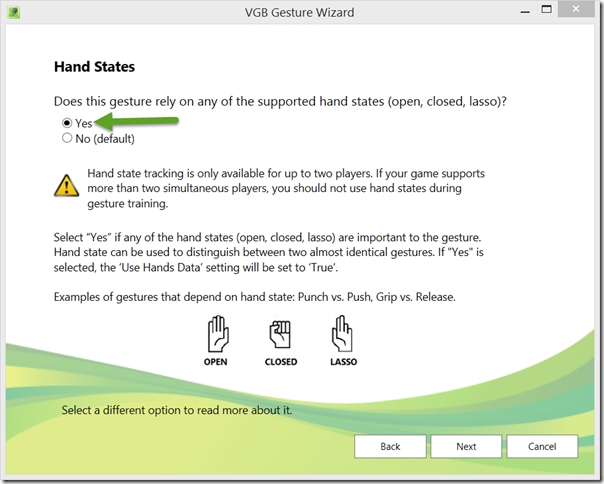604x484 pixels.
Task: Cancel the gesture wizard
Action: [542, 446]
